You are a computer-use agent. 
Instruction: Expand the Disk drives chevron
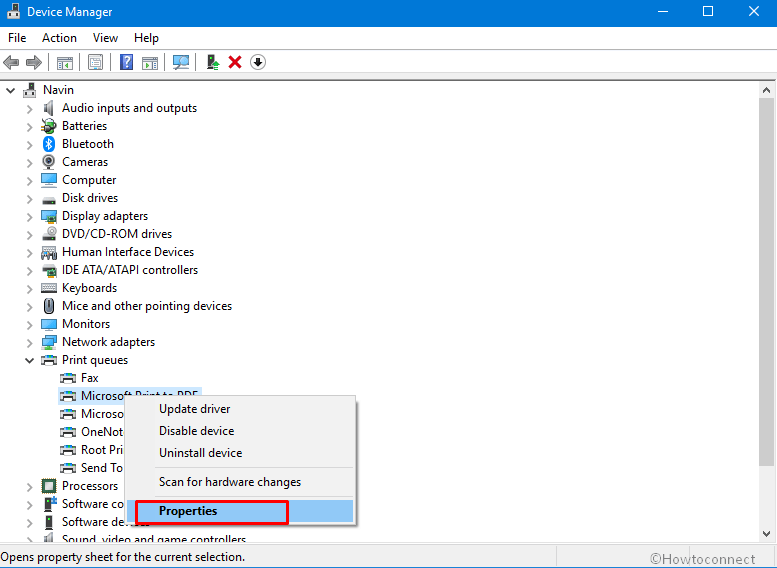pyautogui.click(x=30, y=199)
